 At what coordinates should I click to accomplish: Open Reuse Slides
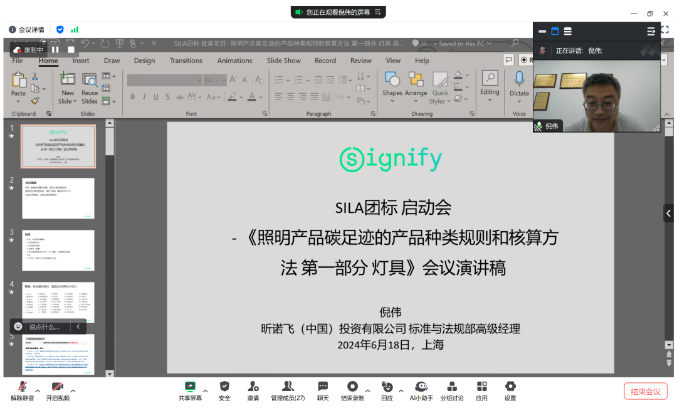tap(89, 88)
